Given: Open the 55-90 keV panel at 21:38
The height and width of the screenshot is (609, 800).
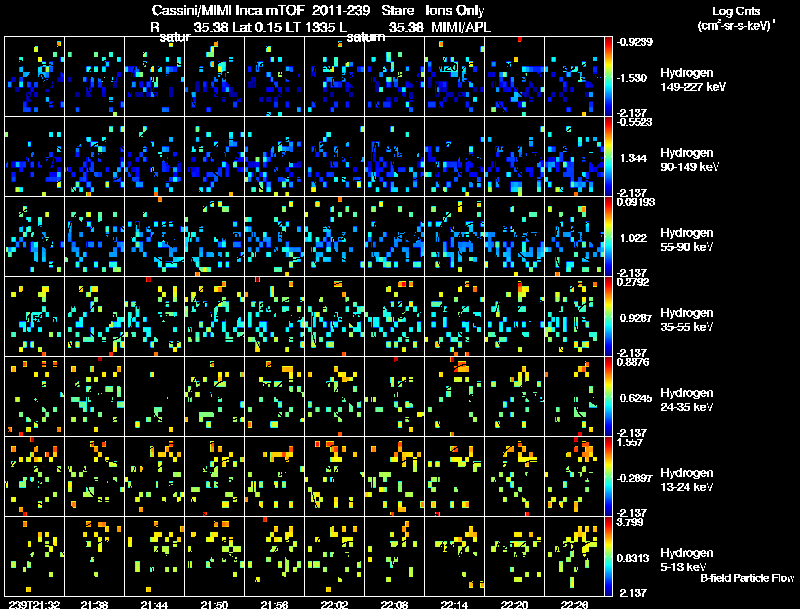Looking at the screenshot, I should pos(94,237).
